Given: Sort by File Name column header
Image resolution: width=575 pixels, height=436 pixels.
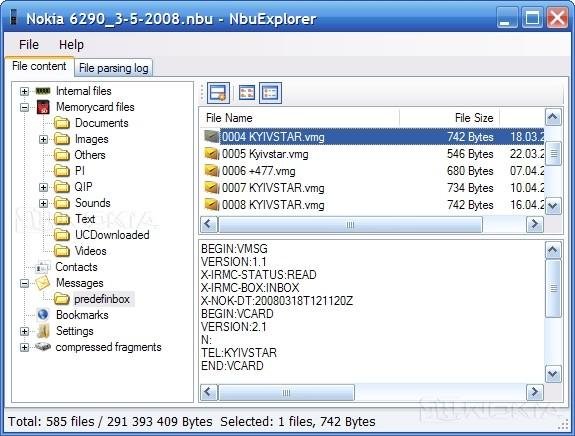Looking at the screenshot, I should tap(300, 118).
